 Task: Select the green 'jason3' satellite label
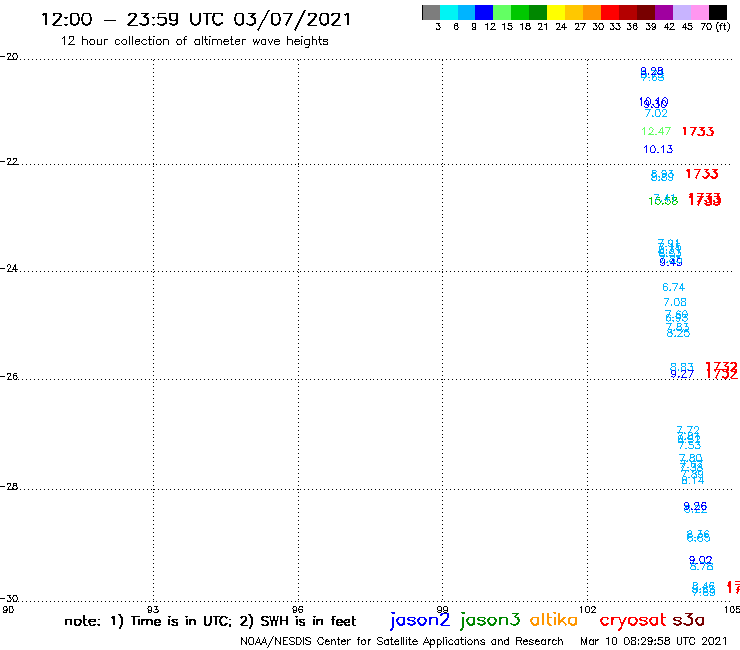[490, 620]
